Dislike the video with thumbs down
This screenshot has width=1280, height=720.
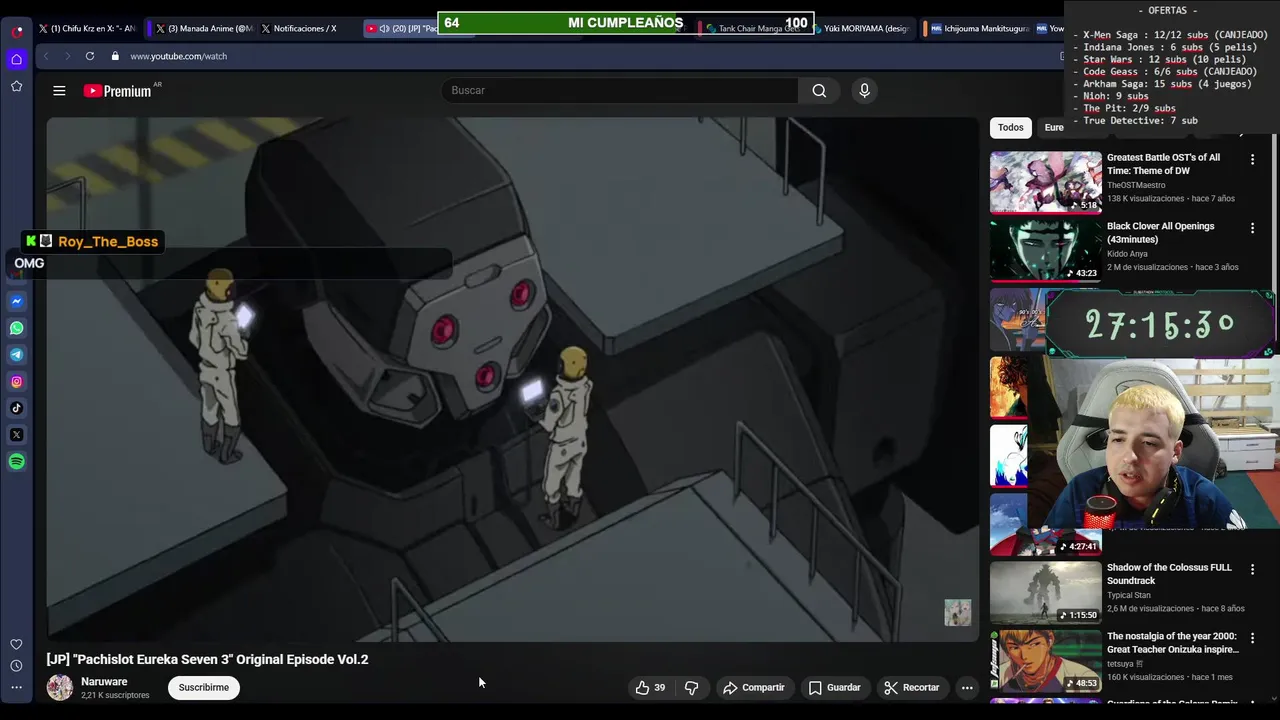click(691, 687)
